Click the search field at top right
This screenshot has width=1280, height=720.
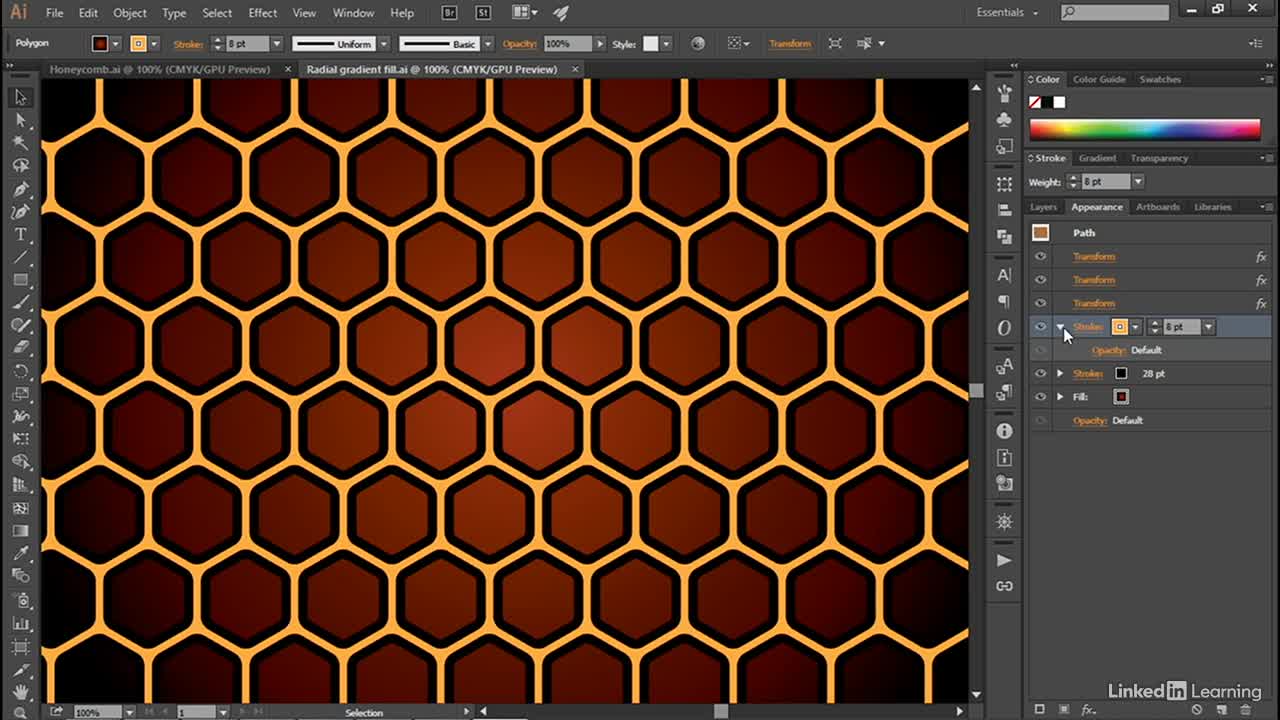(x=1115, y=13)
